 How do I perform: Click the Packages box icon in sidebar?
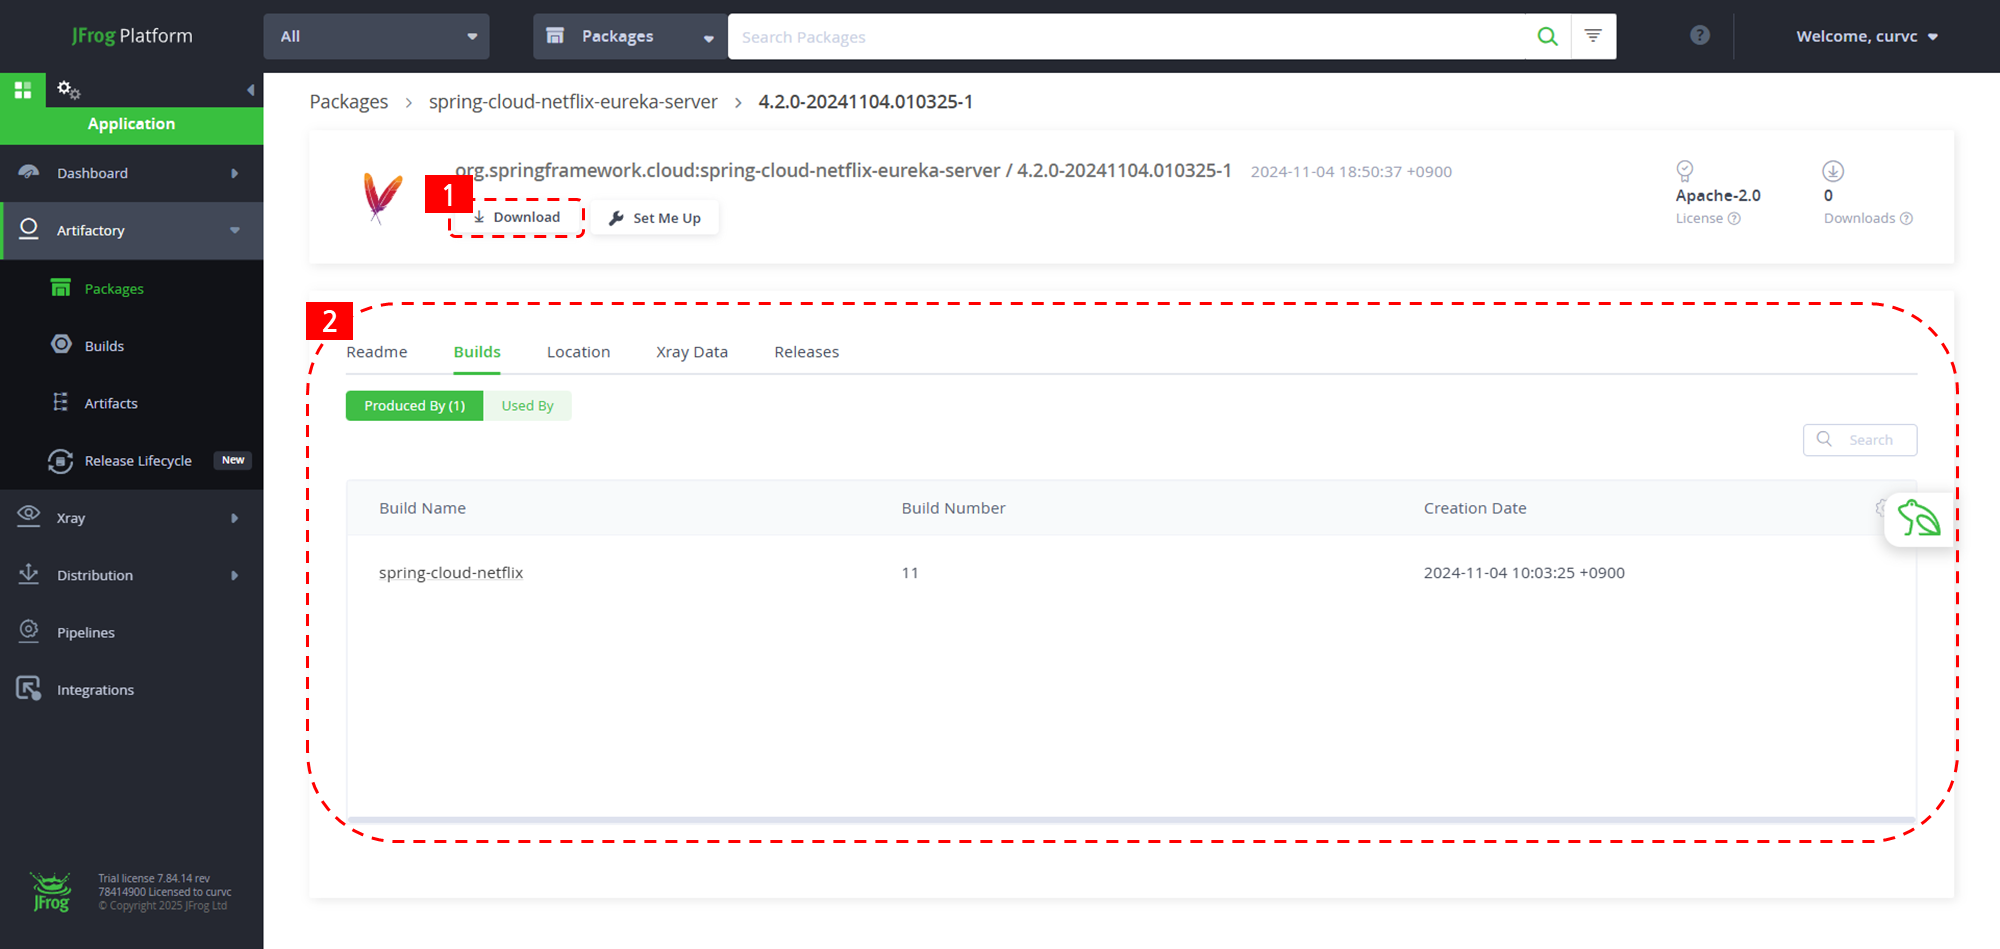(61, 288)
